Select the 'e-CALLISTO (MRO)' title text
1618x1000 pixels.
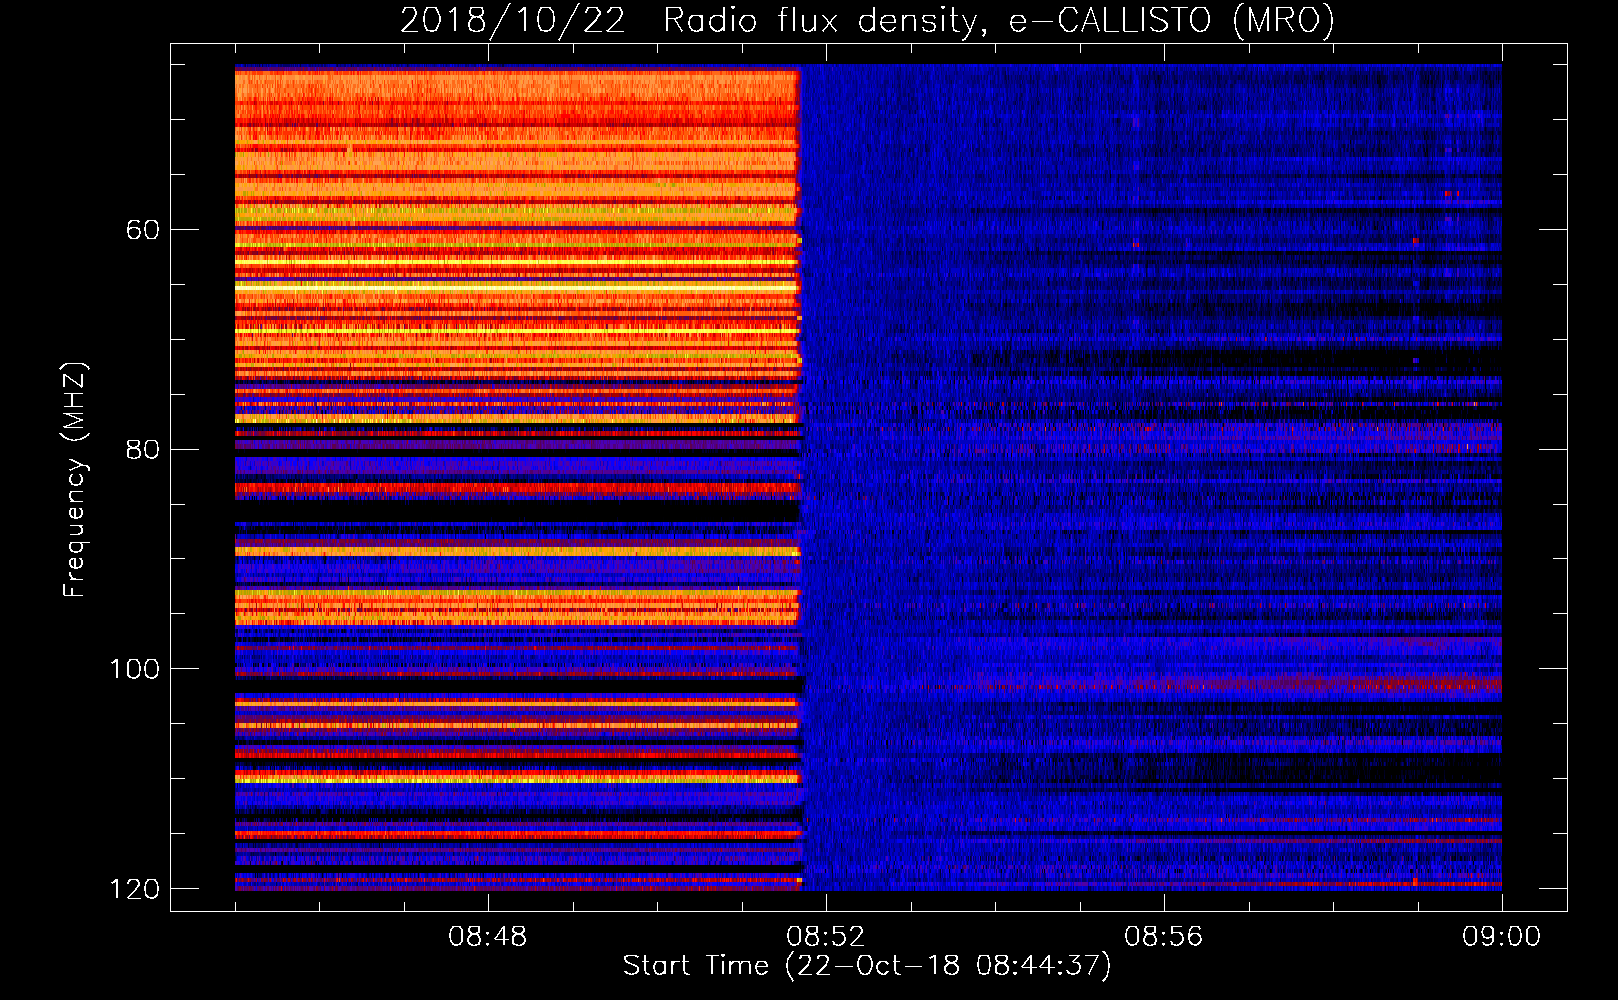pos(1172,21)
